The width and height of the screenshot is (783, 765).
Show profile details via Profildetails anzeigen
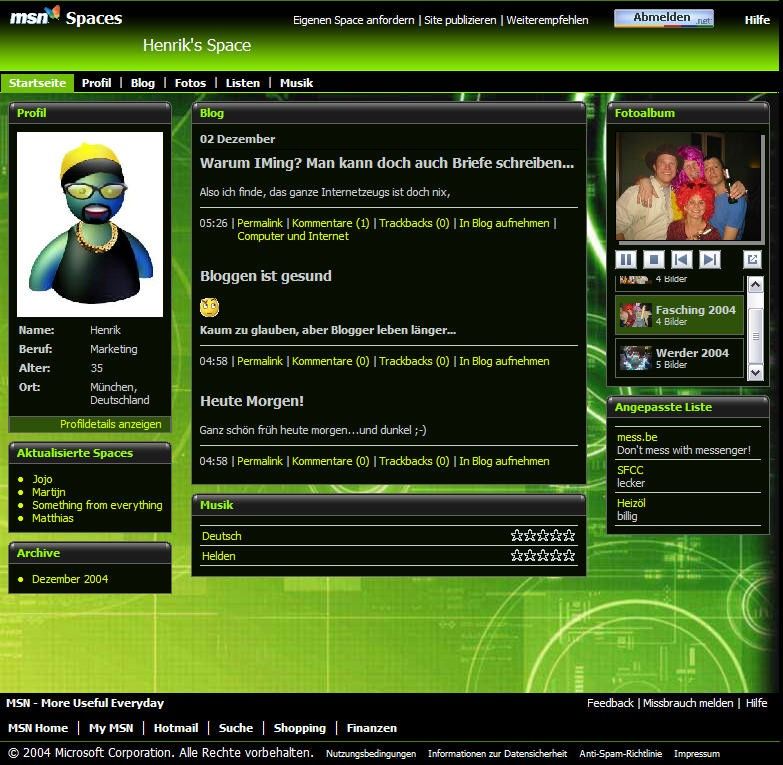(x=110, y=424)
